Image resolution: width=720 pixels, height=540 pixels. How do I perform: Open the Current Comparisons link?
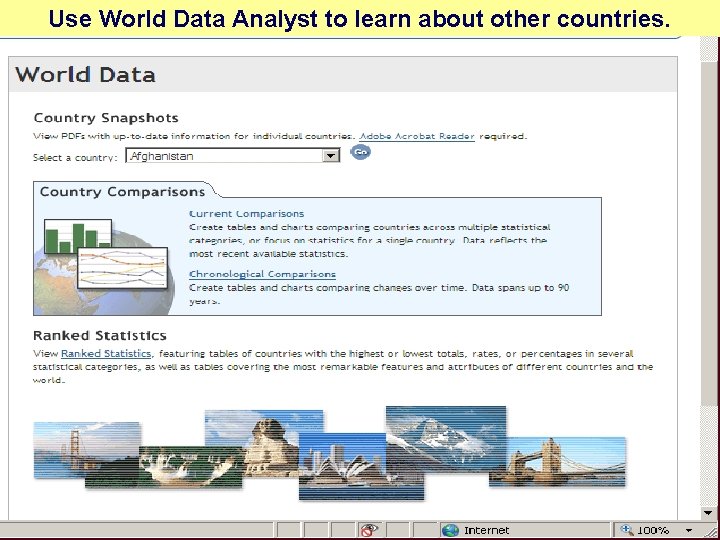pos(247,214)
